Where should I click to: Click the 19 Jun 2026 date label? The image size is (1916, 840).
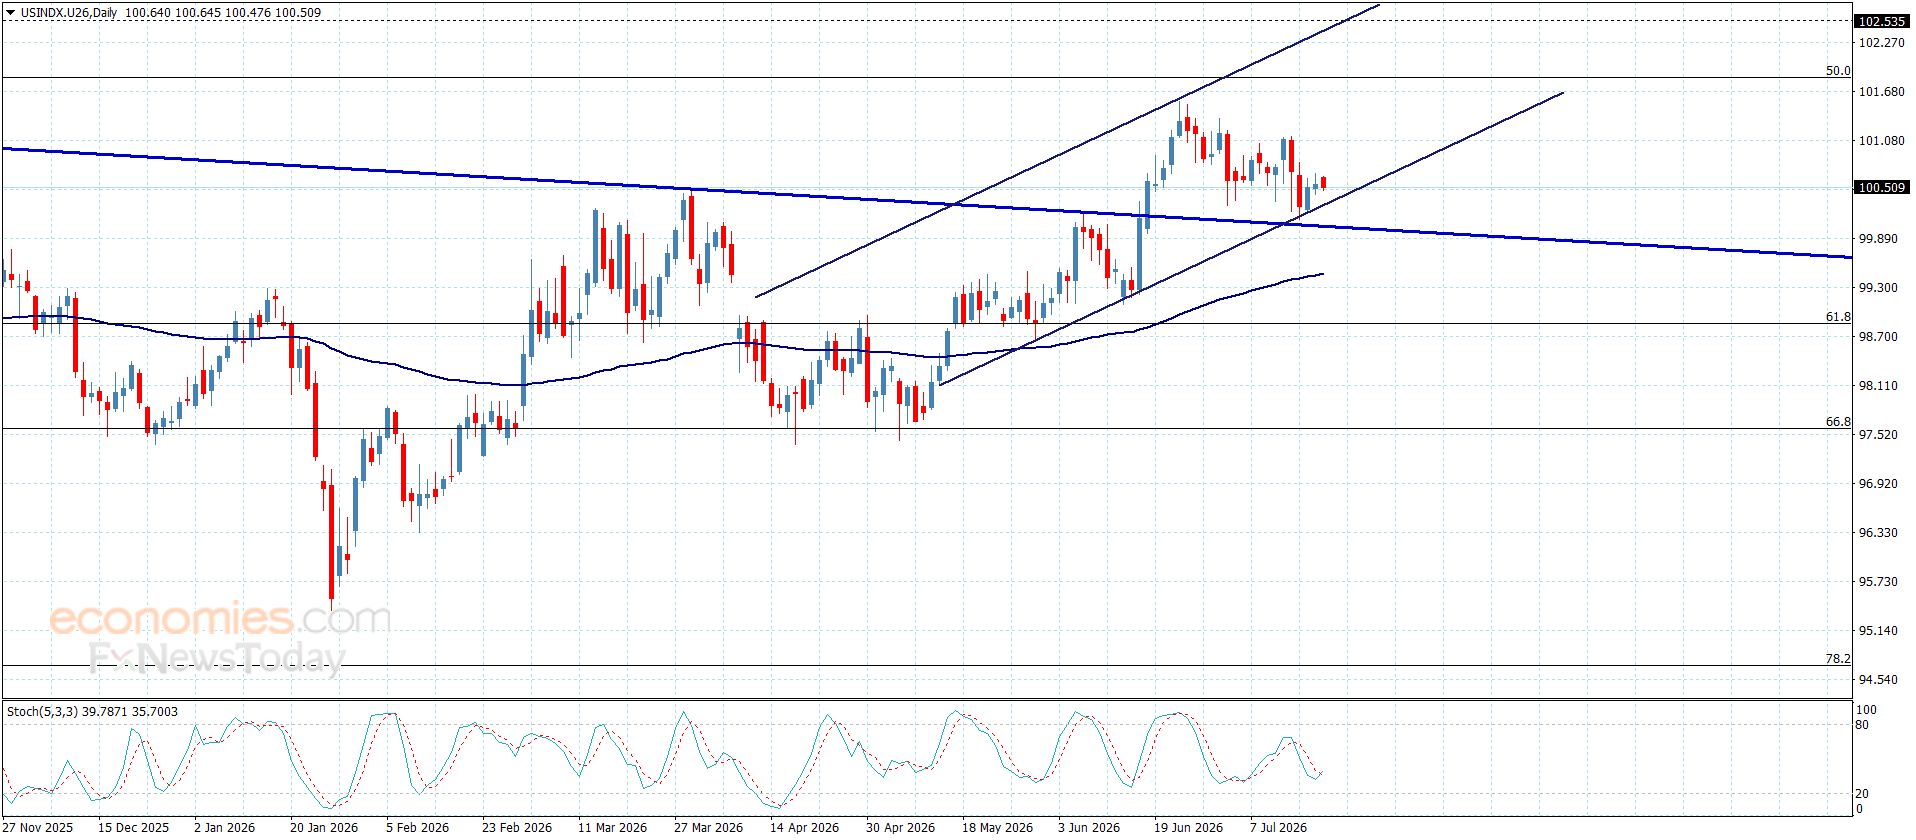(1188, 827)
